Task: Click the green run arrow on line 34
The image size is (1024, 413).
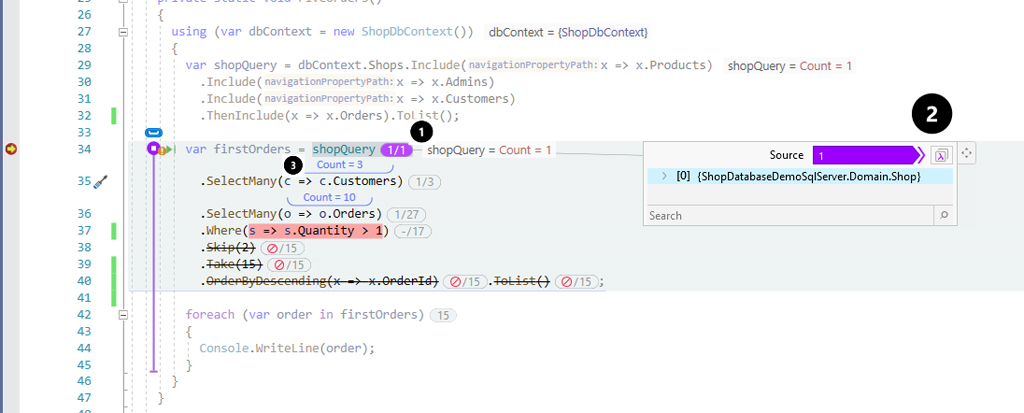Action: coord(168,150)
